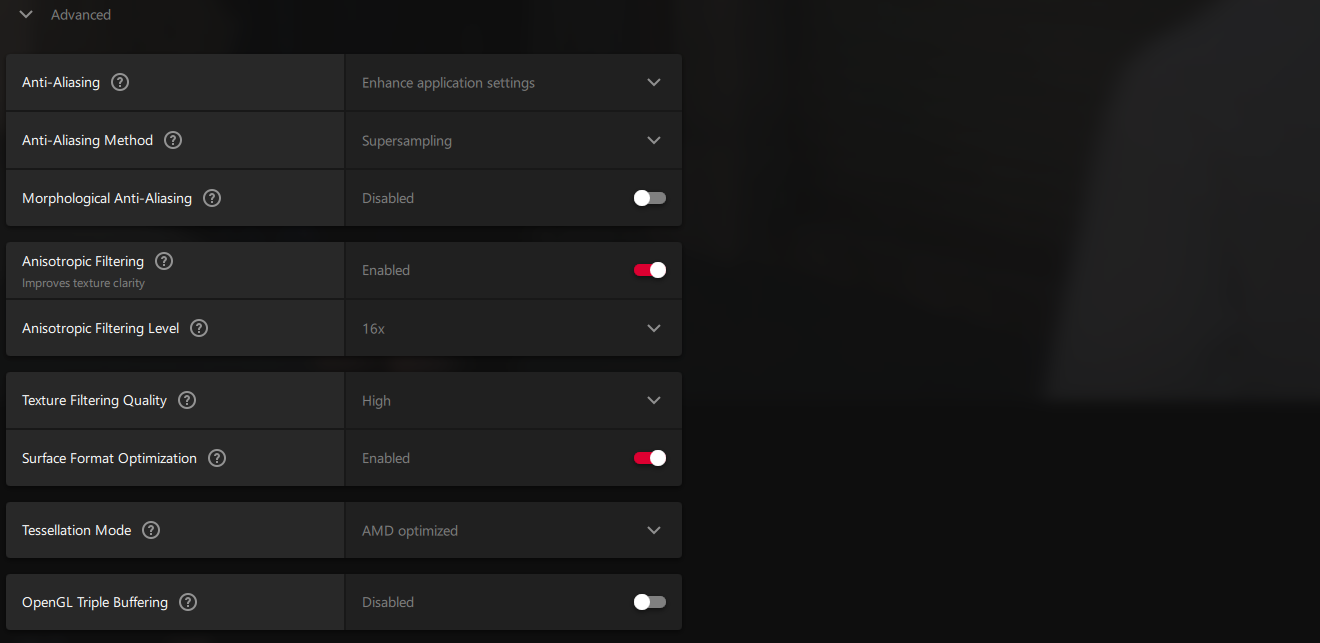Open Morphological Anti-Aliasing help tooltip icon

coord(212,198)
